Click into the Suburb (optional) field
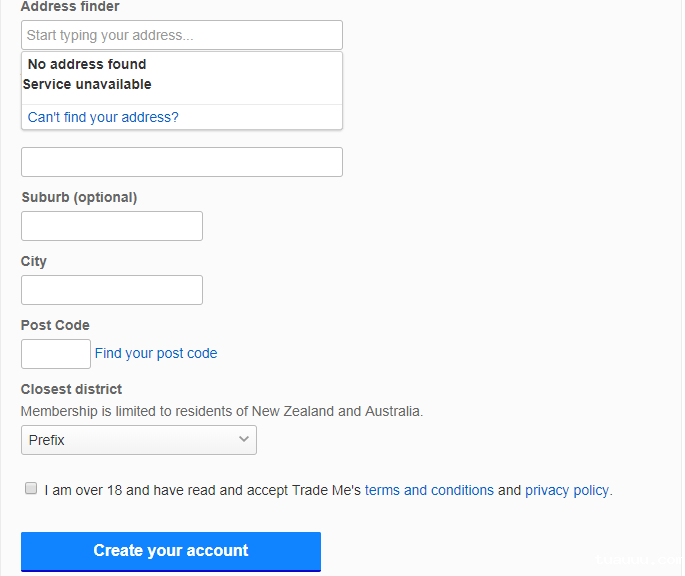 point(111,226)
